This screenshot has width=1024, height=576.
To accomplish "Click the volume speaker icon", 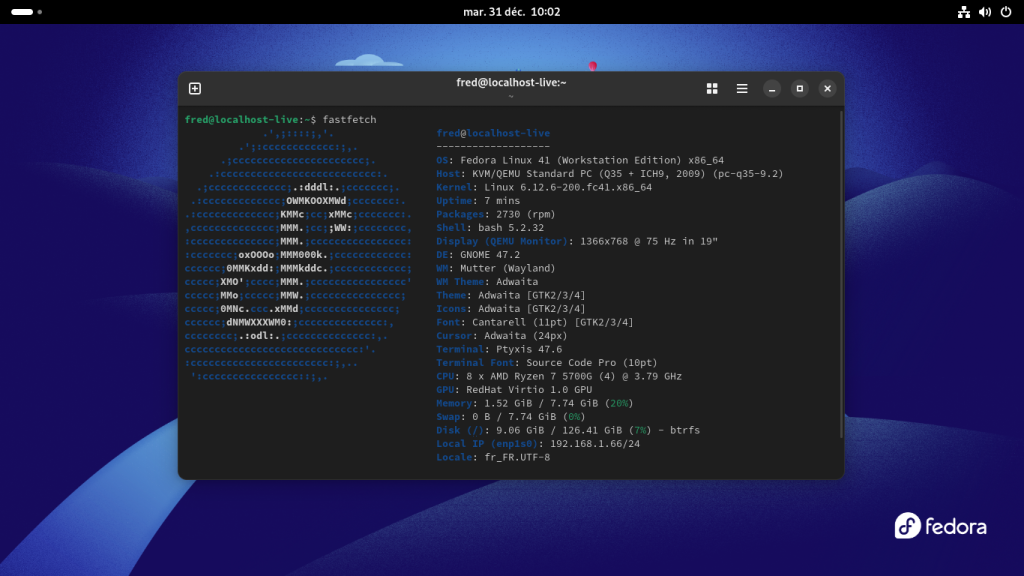I will 985,12.
